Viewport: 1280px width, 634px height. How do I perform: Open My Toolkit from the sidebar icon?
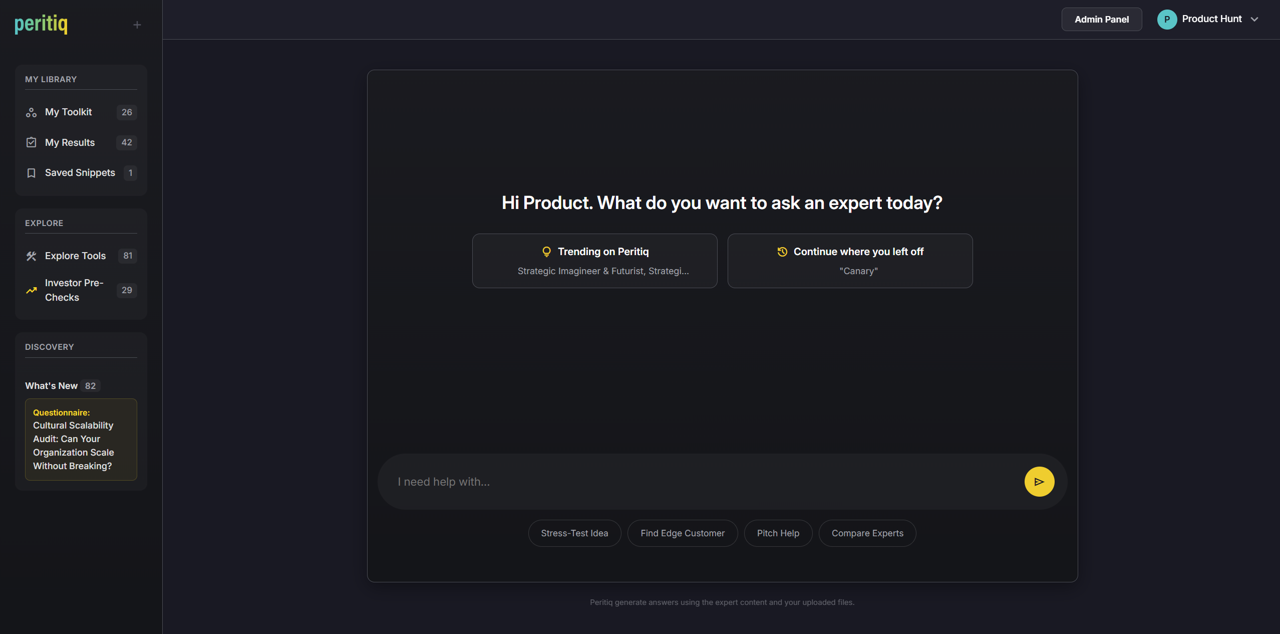point(30,112)
